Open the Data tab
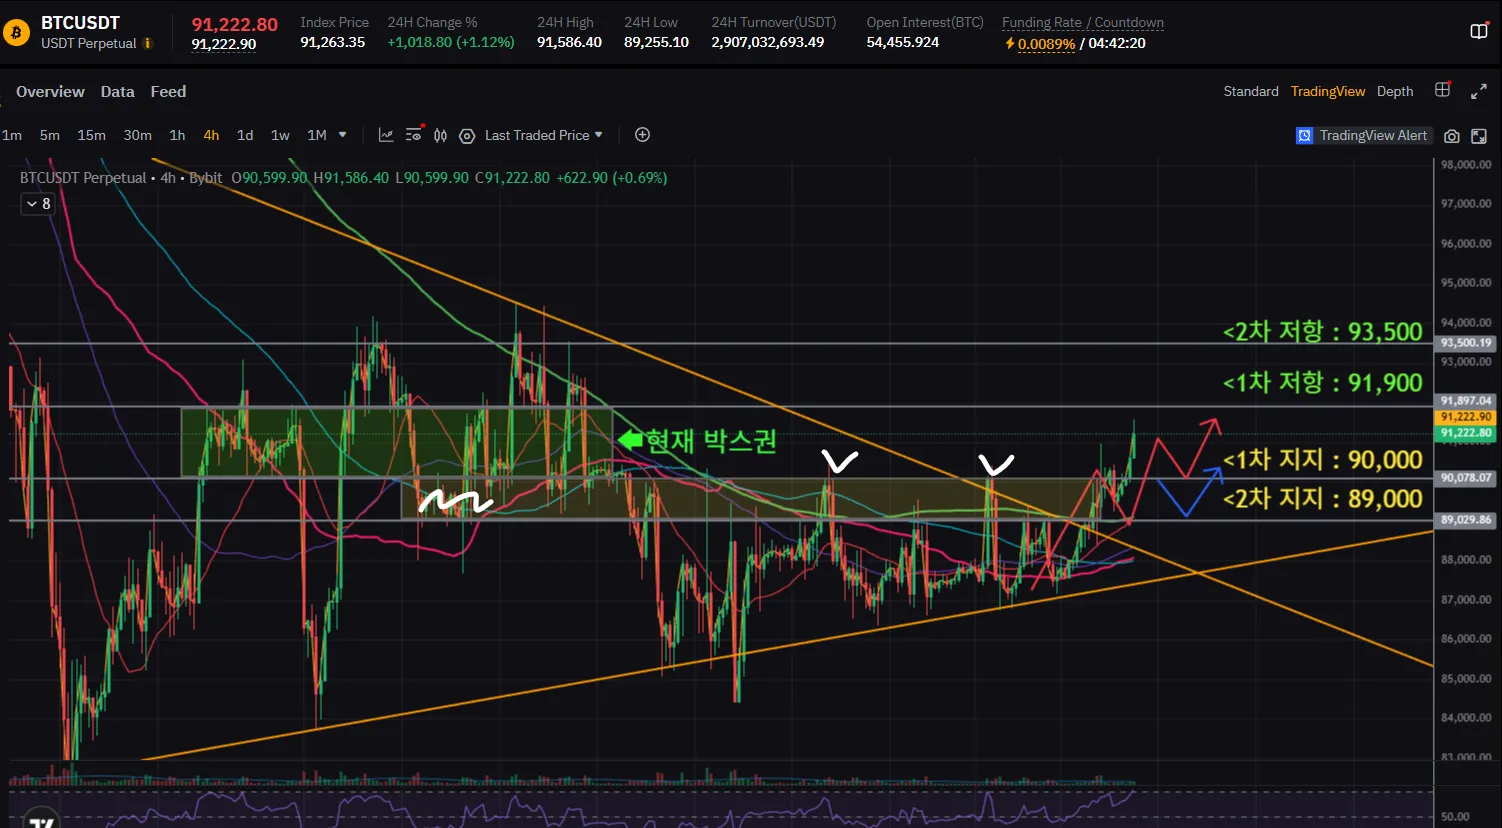The width and height of the screenshot is (1502, 828). click(117, 91)
